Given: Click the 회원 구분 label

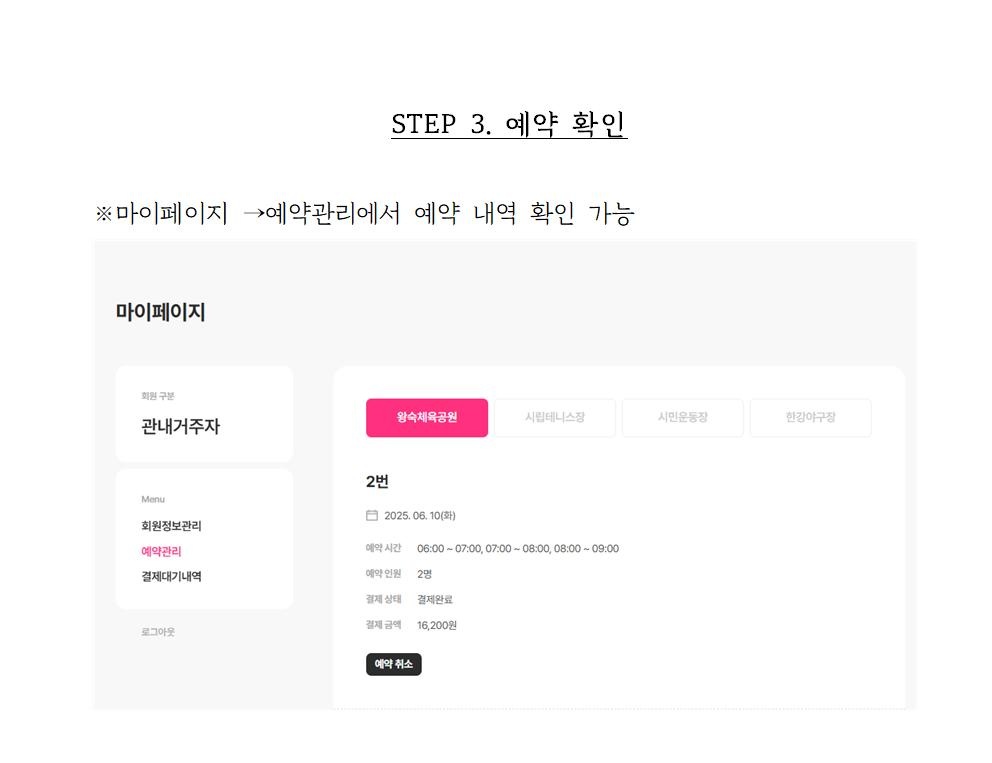Looking at the screenshot, I should coord(158,396).
